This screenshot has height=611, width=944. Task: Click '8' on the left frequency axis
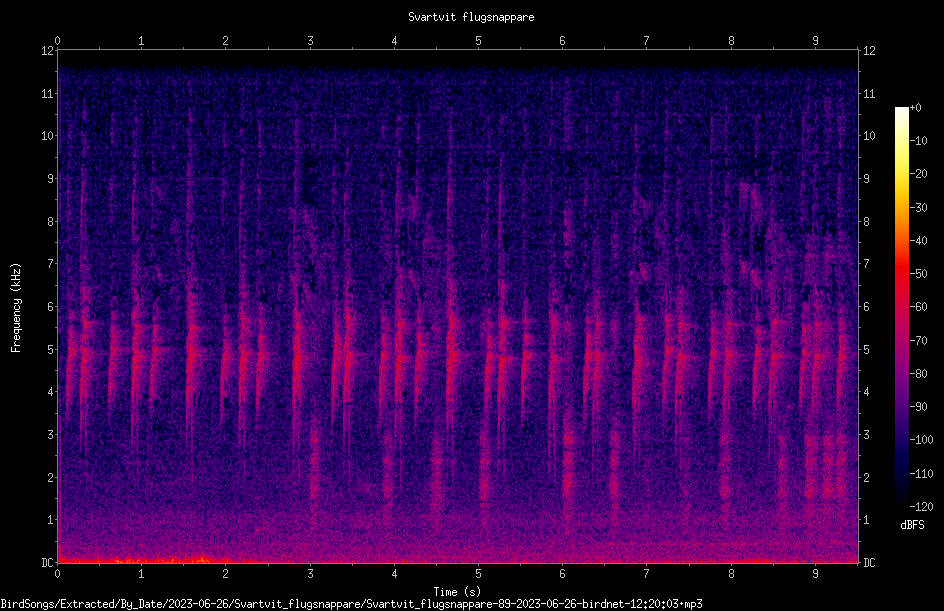(50, 222)
